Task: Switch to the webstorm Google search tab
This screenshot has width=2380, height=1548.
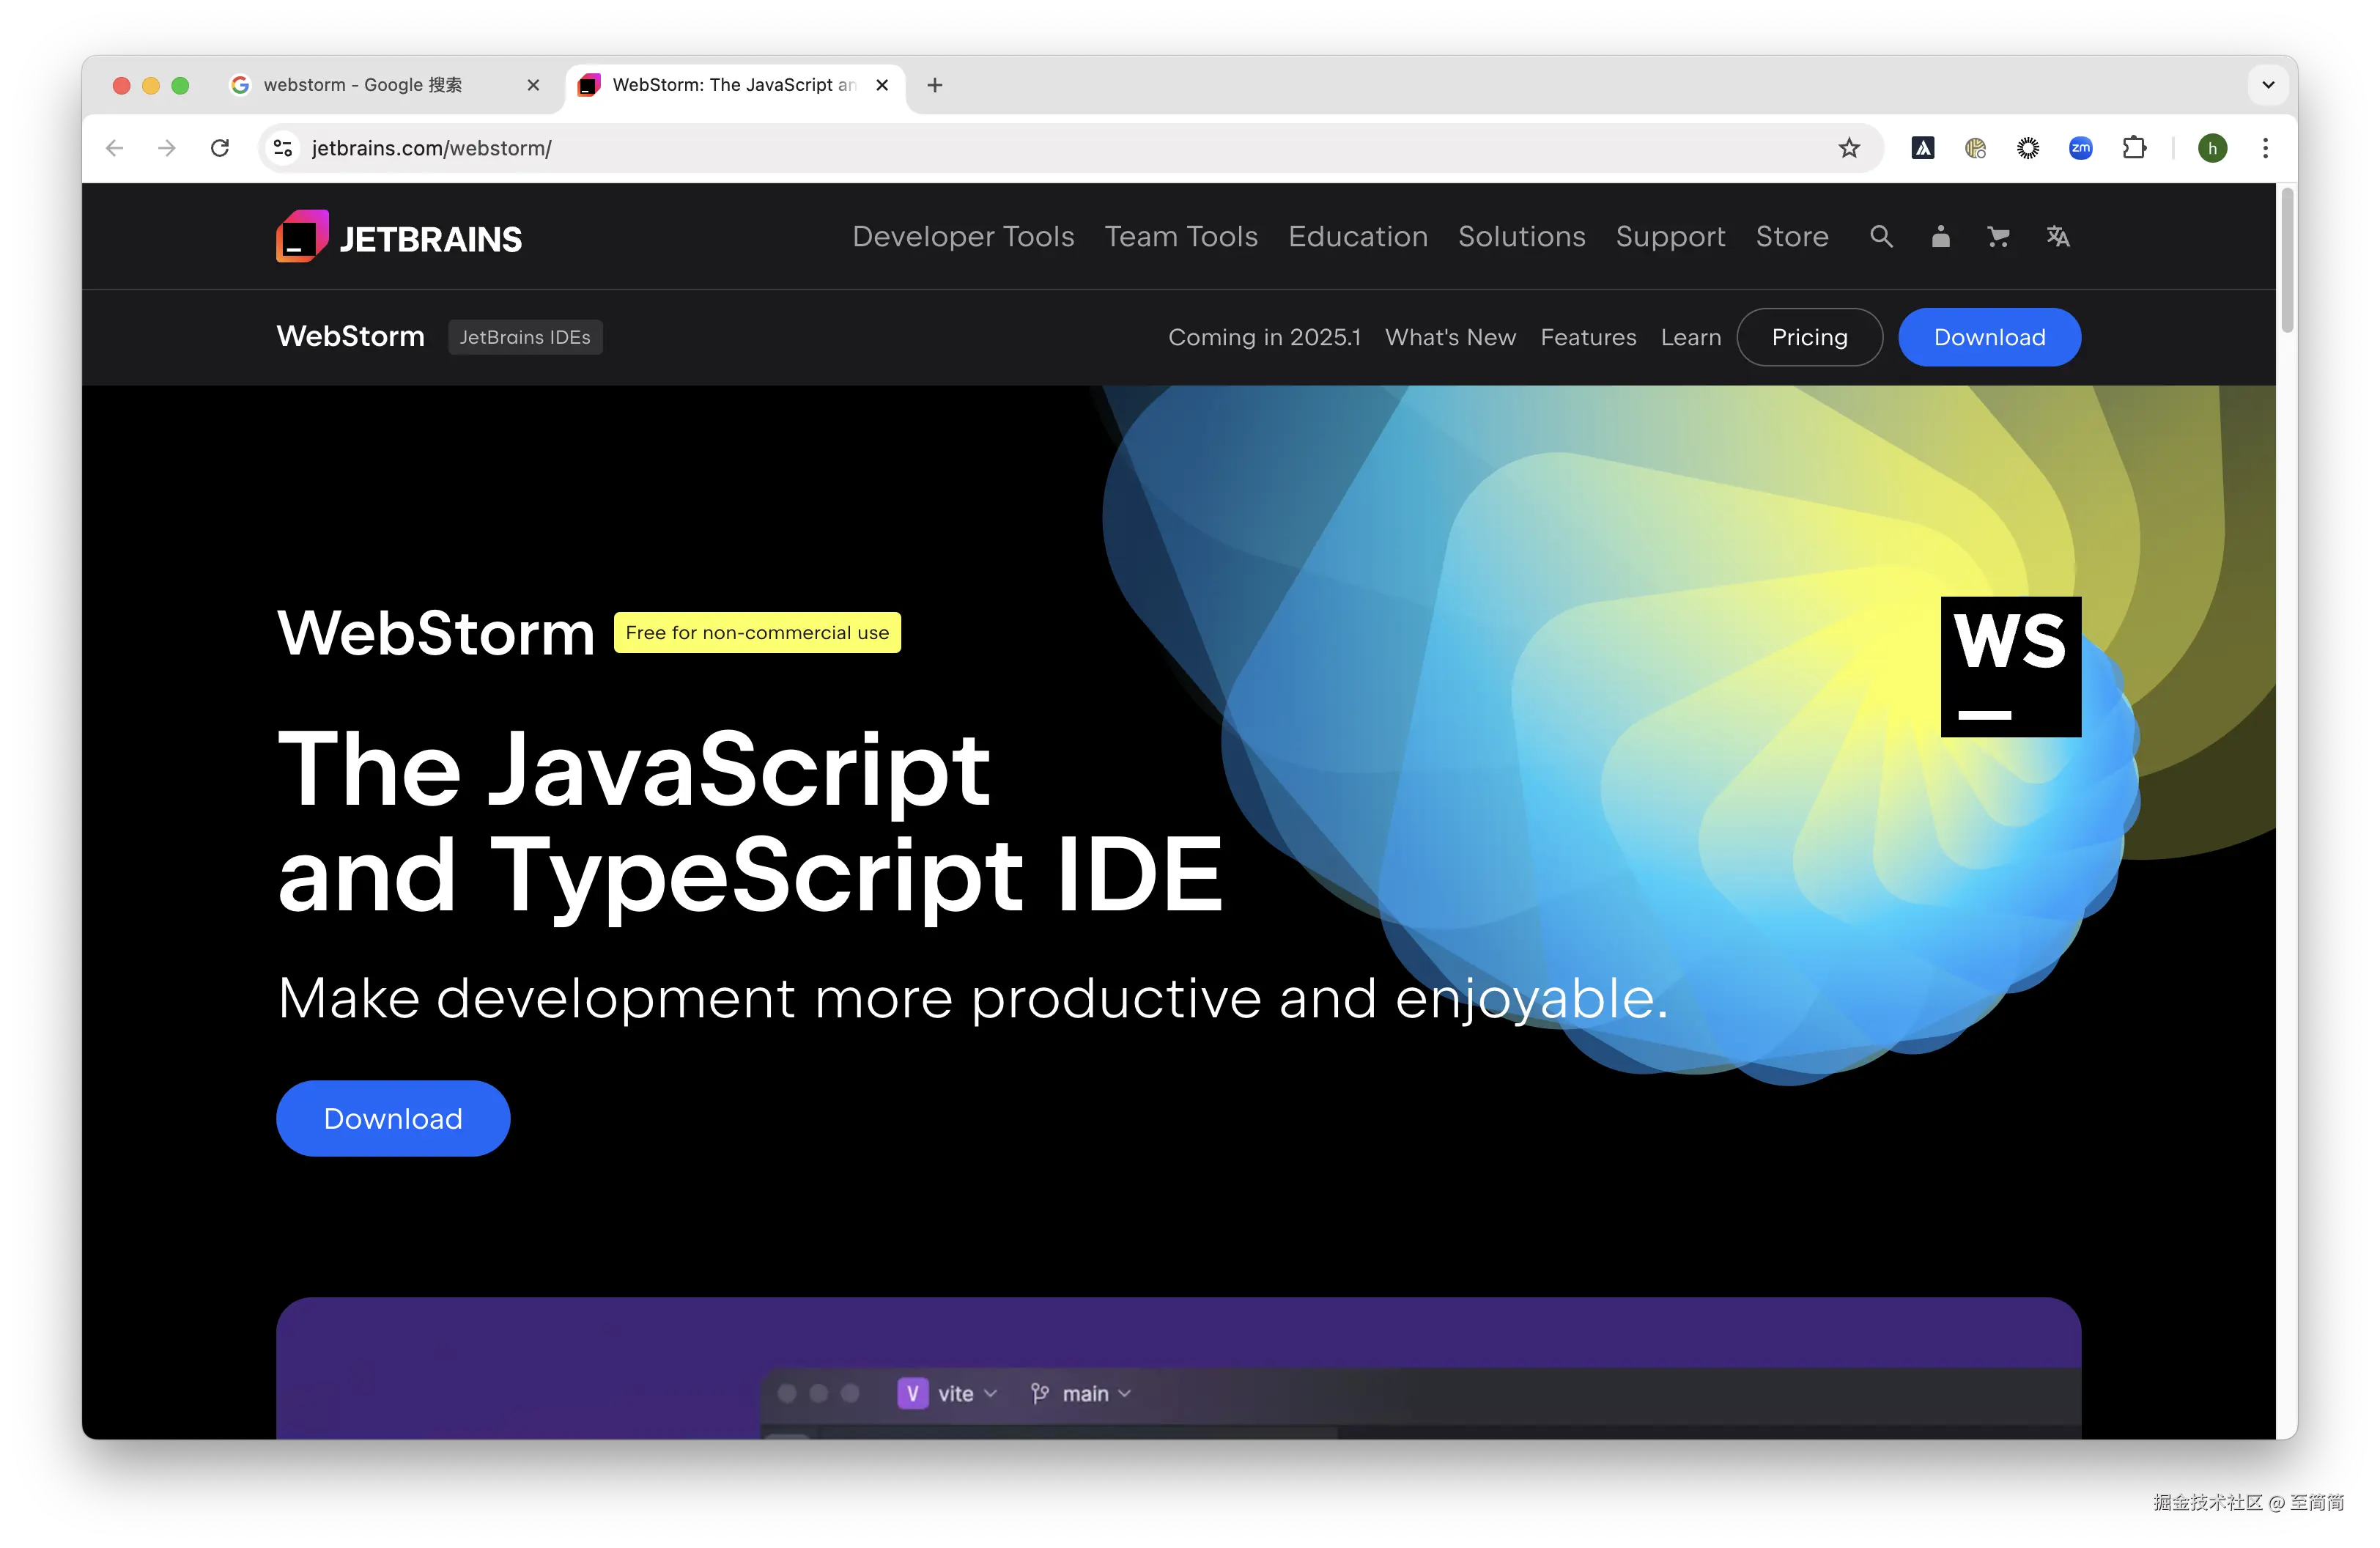Action: coord(363,85)
